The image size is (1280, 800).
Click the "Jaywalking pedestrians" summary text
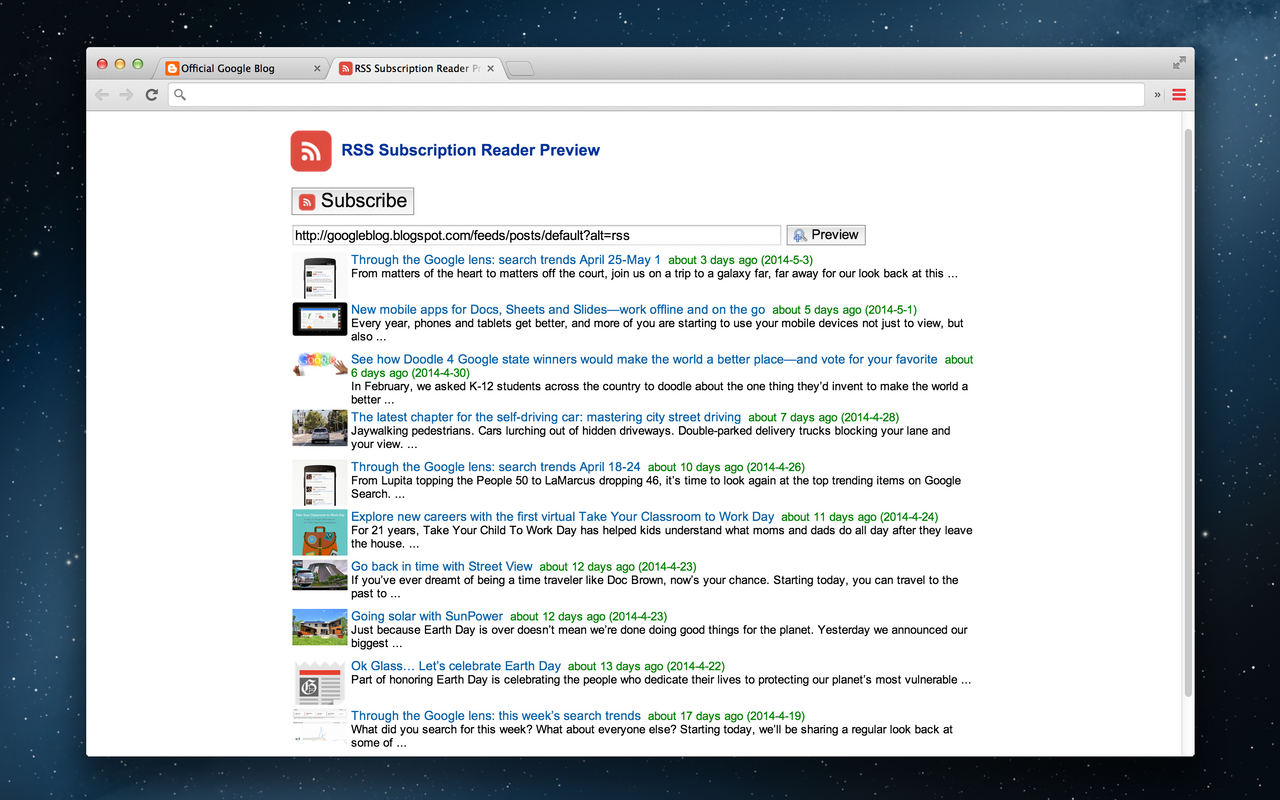651,438
